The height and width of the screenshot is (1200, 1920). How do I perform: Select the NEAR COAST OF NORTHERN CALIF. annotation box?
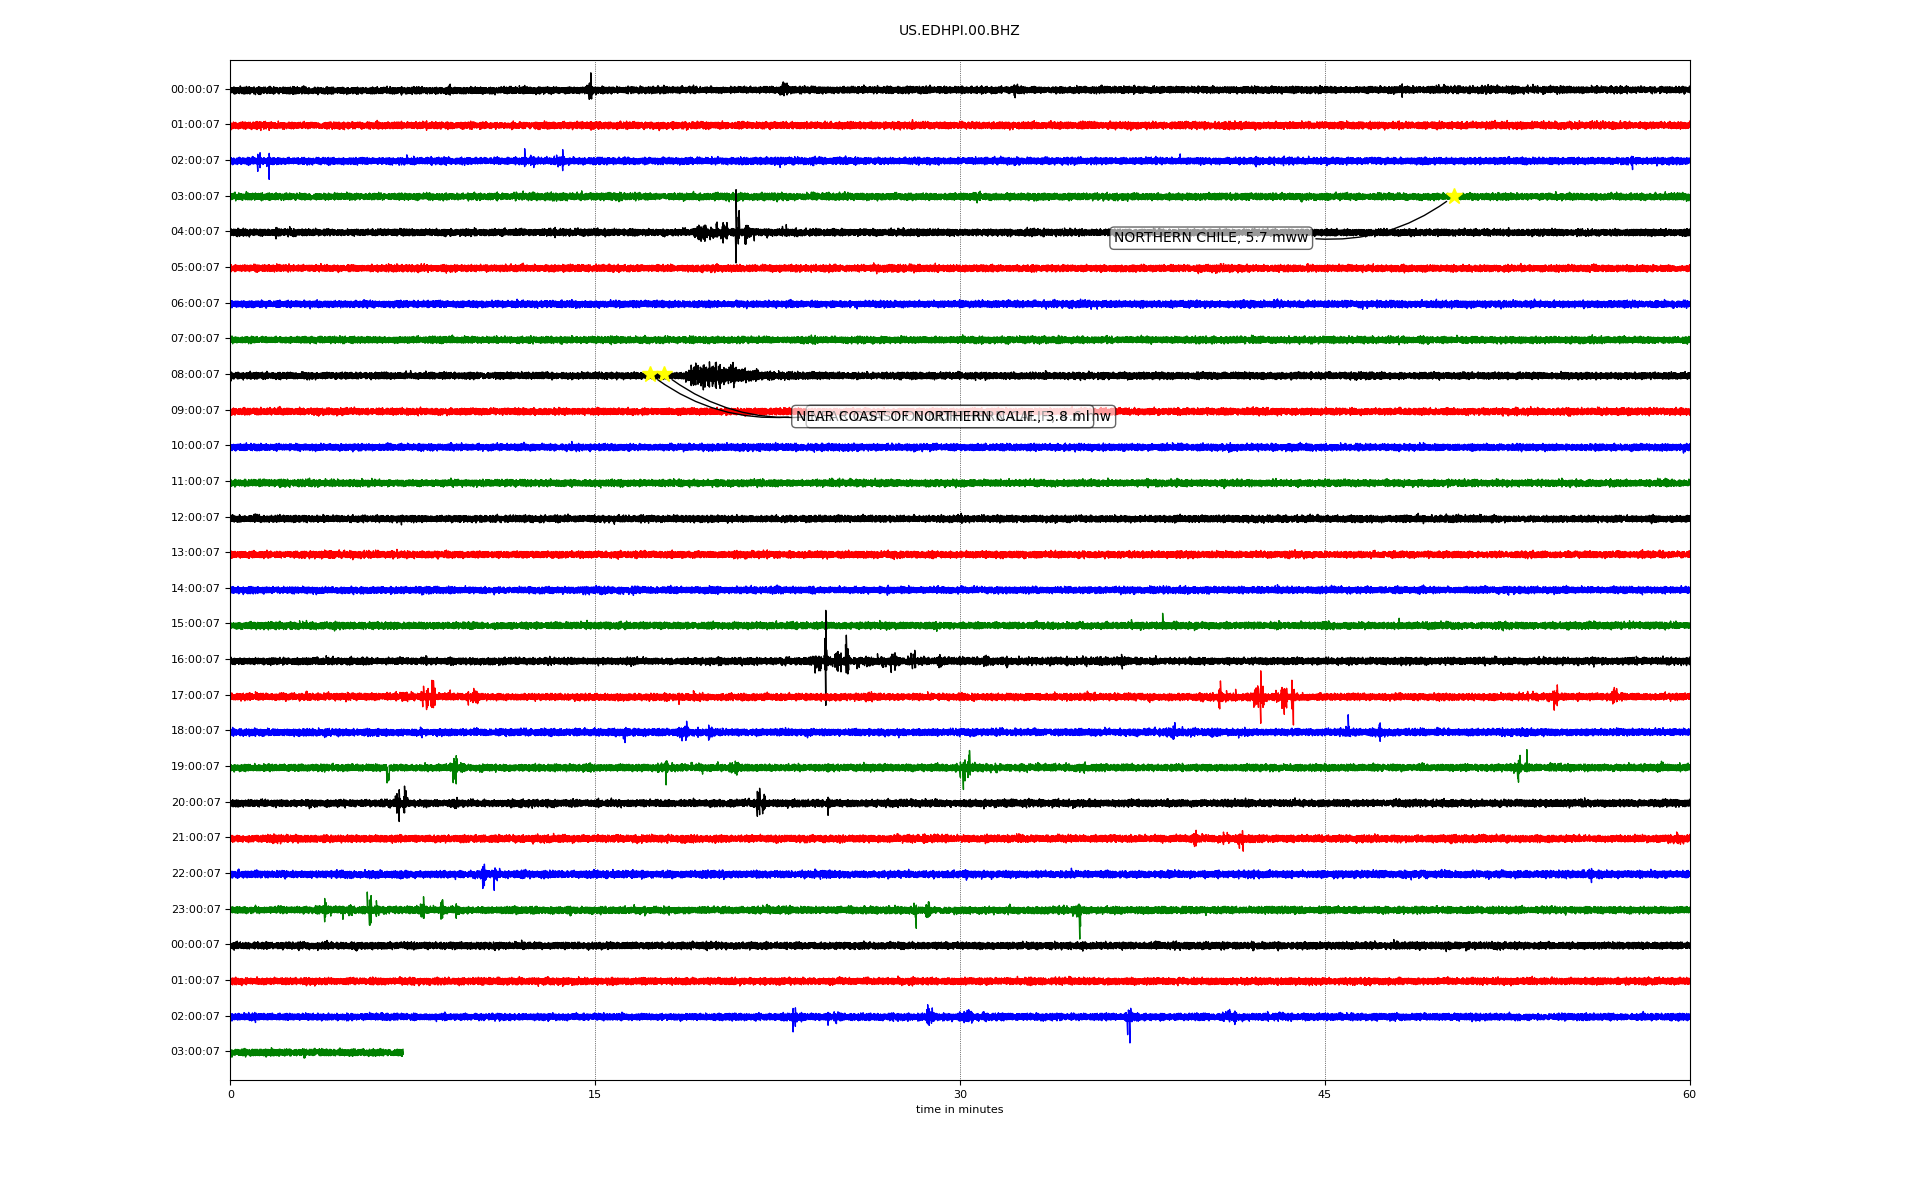tap(943, 417)
